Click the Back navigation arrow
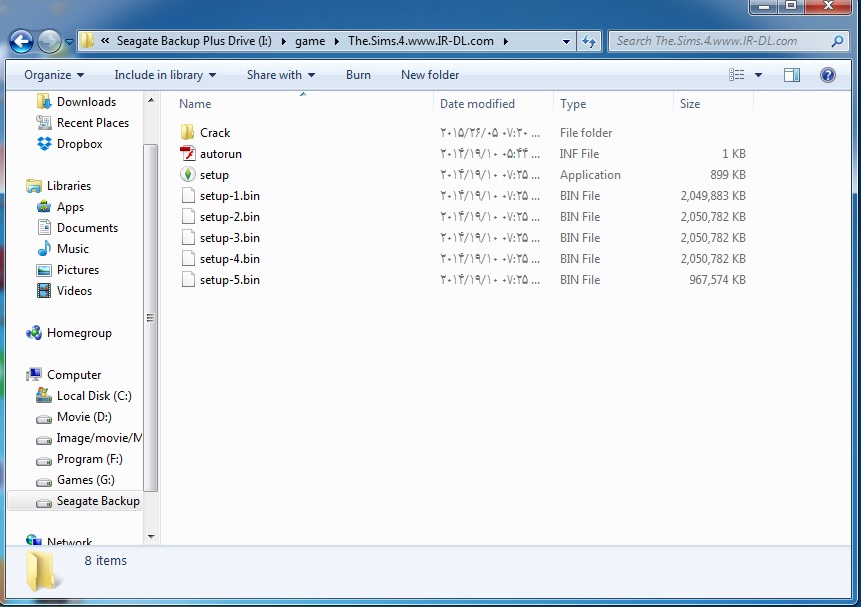This screenshot has height=607, width=861. pos(21,41)
